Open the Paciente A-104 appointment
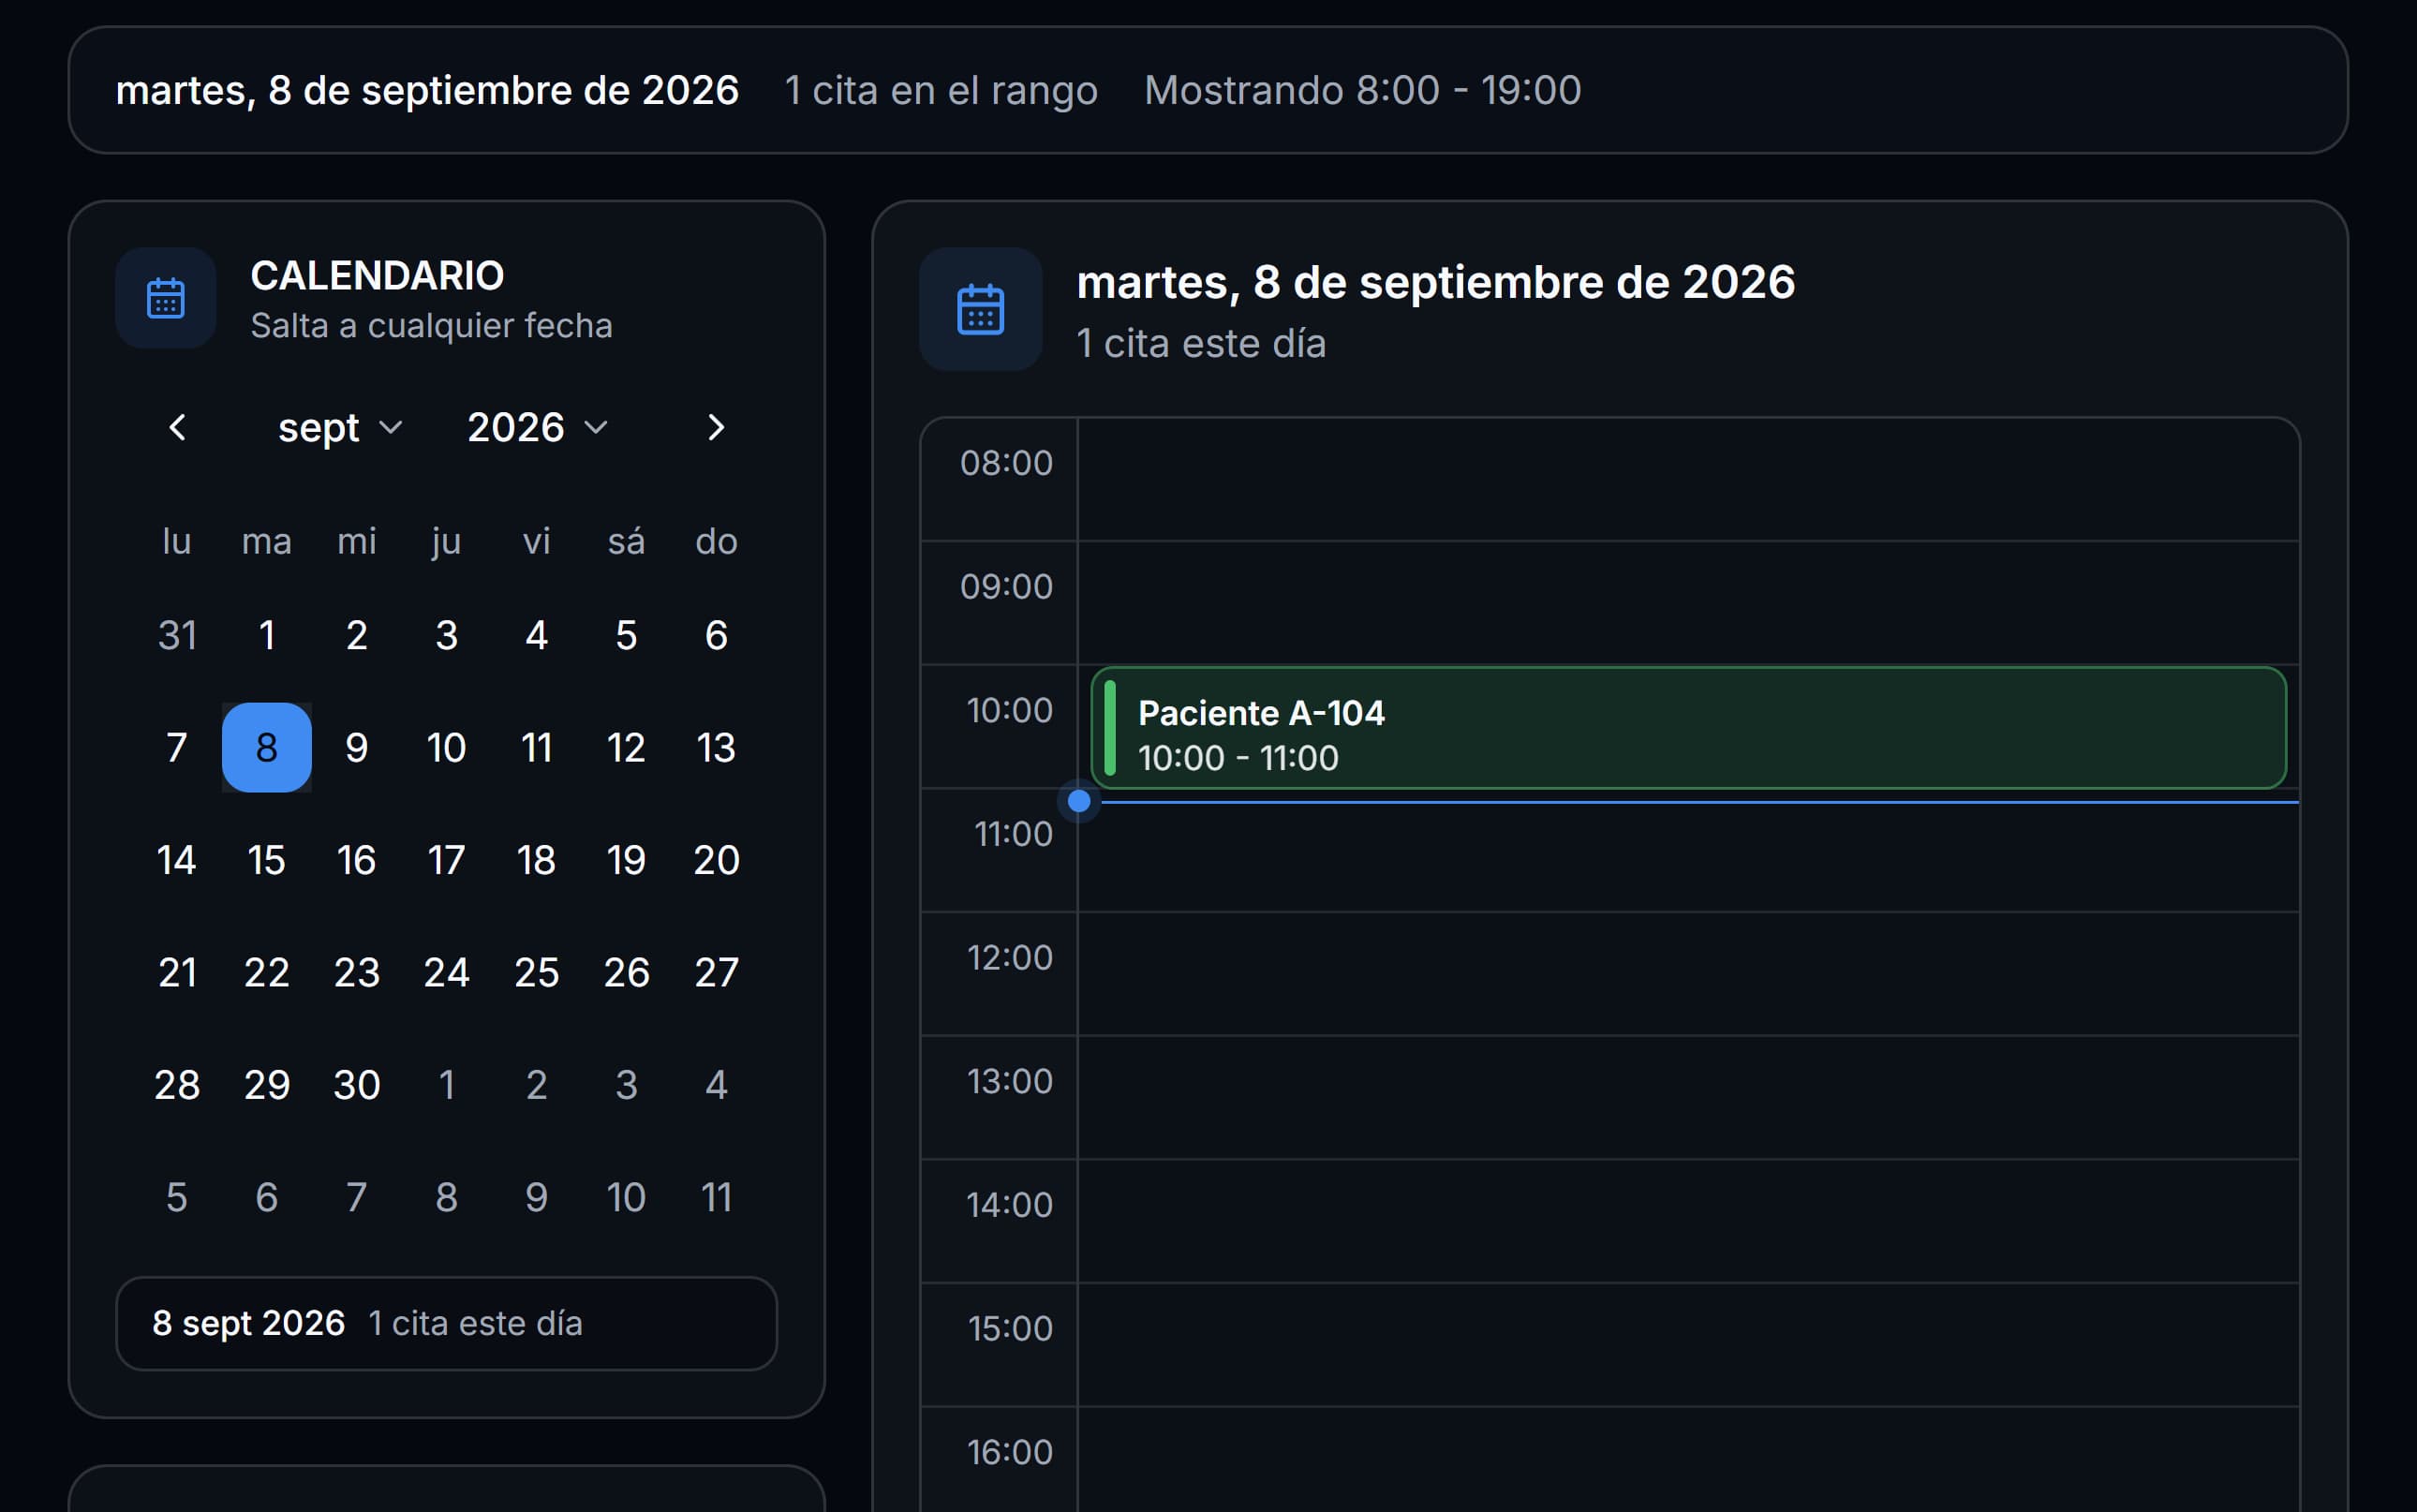 coord(1688,728)
